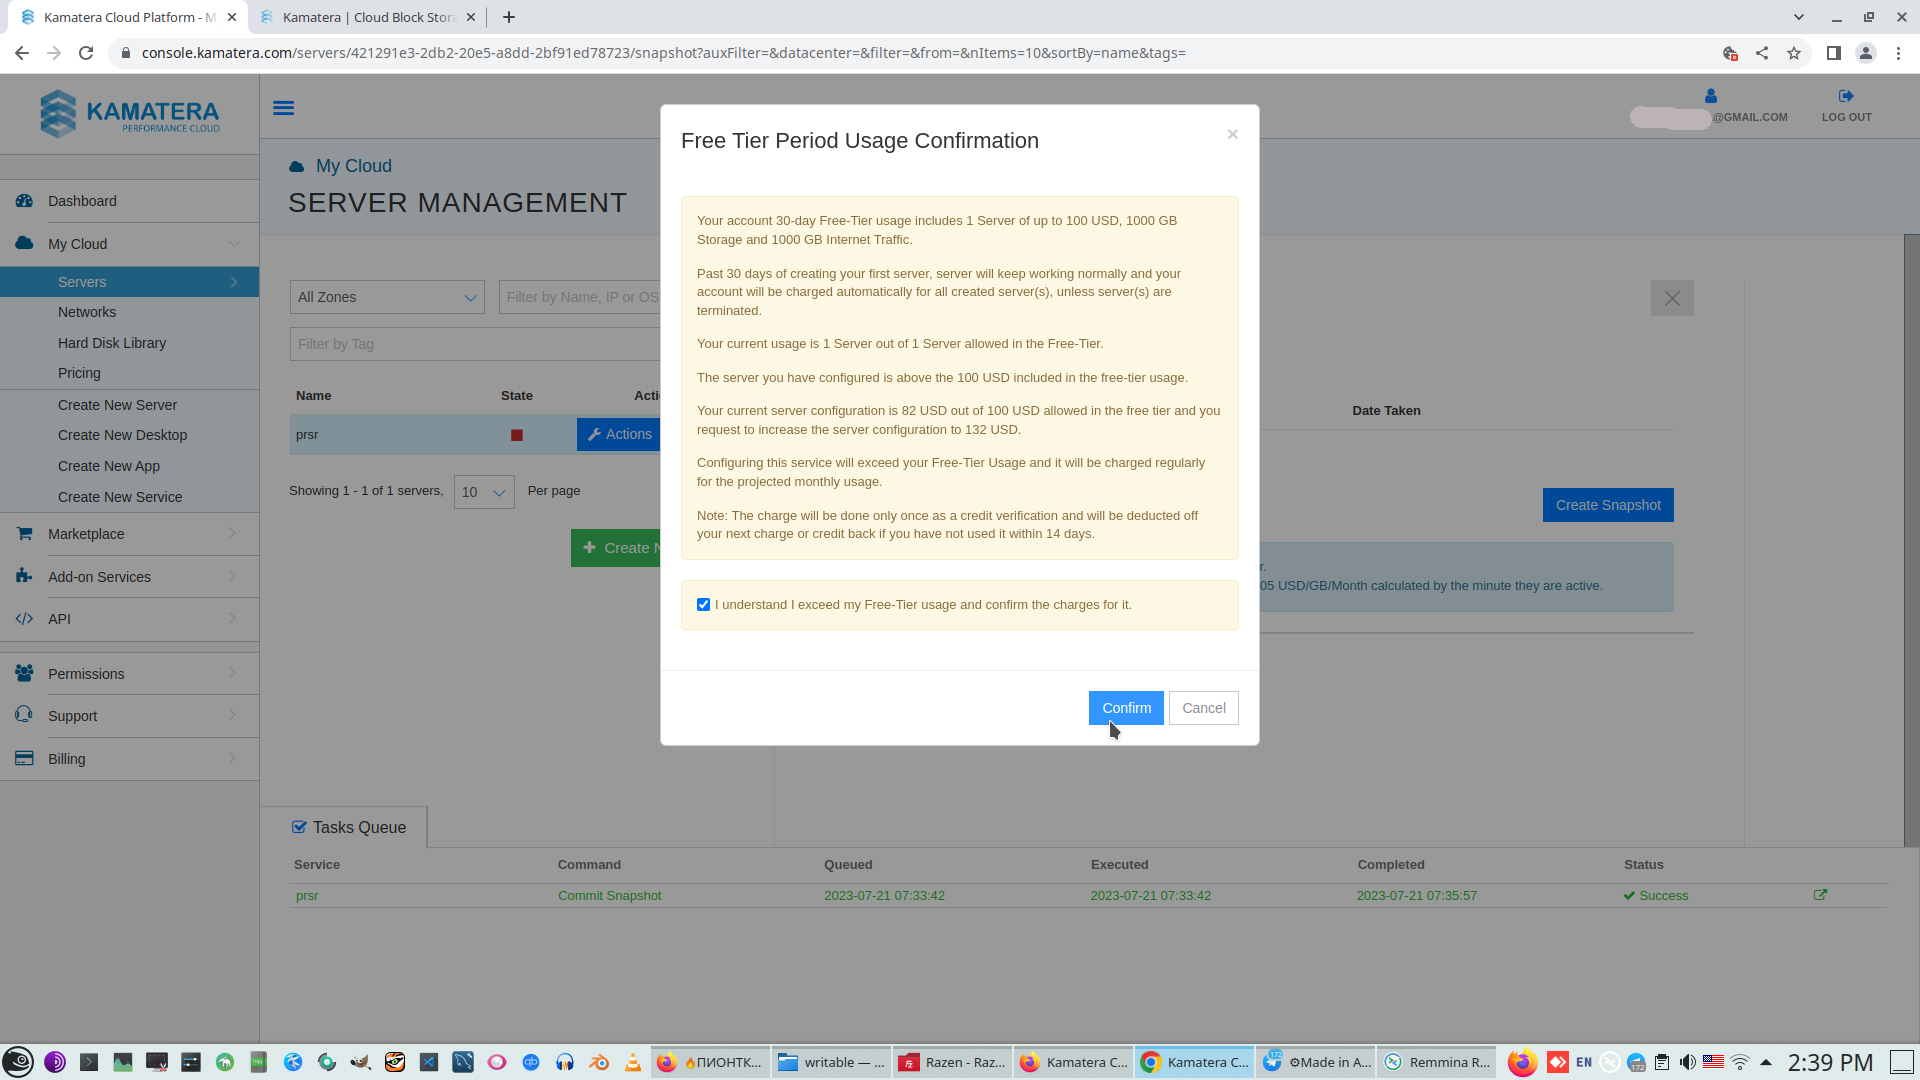Click the user account profile icon
Screen dimensions: 1920x1080
[x=1710, y=97]
